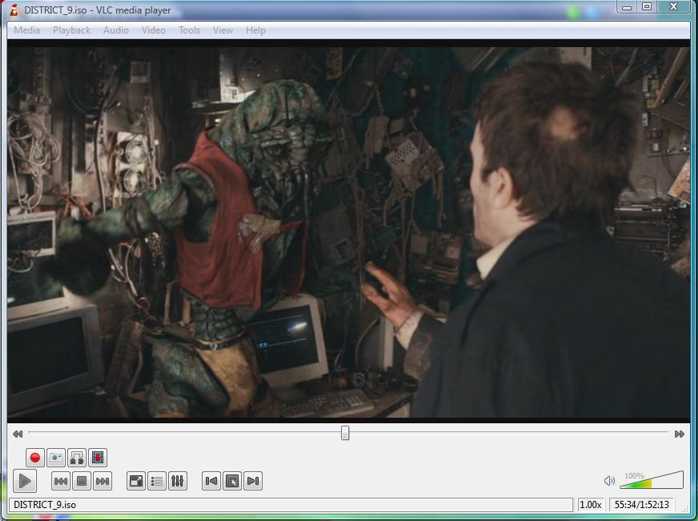
Task: Open the Playback menu
Action: (71, 30)
